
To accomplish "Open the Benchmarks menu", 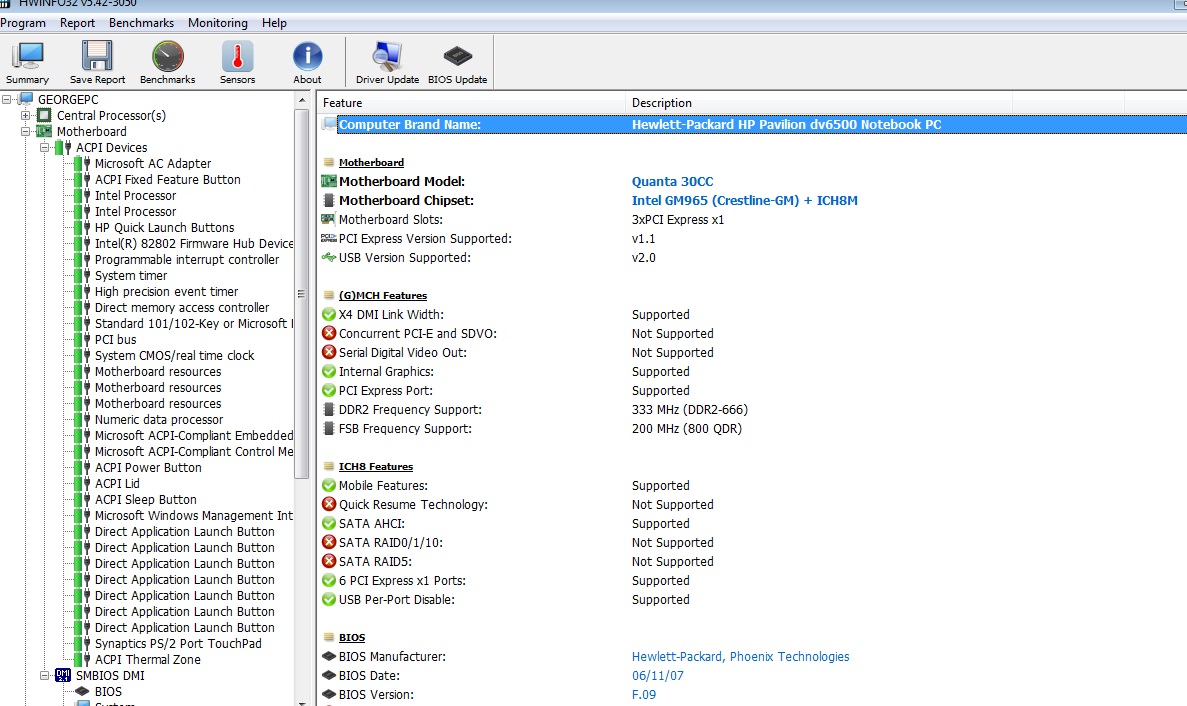I will (142, 23).
